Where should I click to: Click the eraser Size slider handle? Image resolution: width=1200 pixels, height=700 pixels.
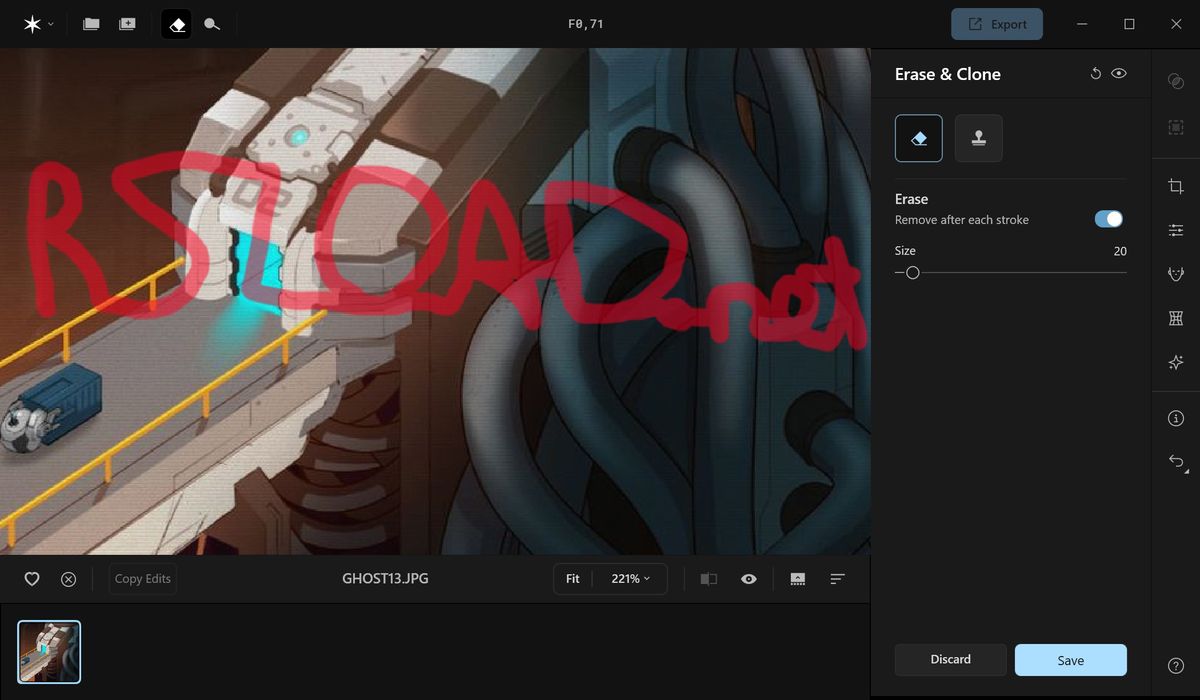click(912, 272)
